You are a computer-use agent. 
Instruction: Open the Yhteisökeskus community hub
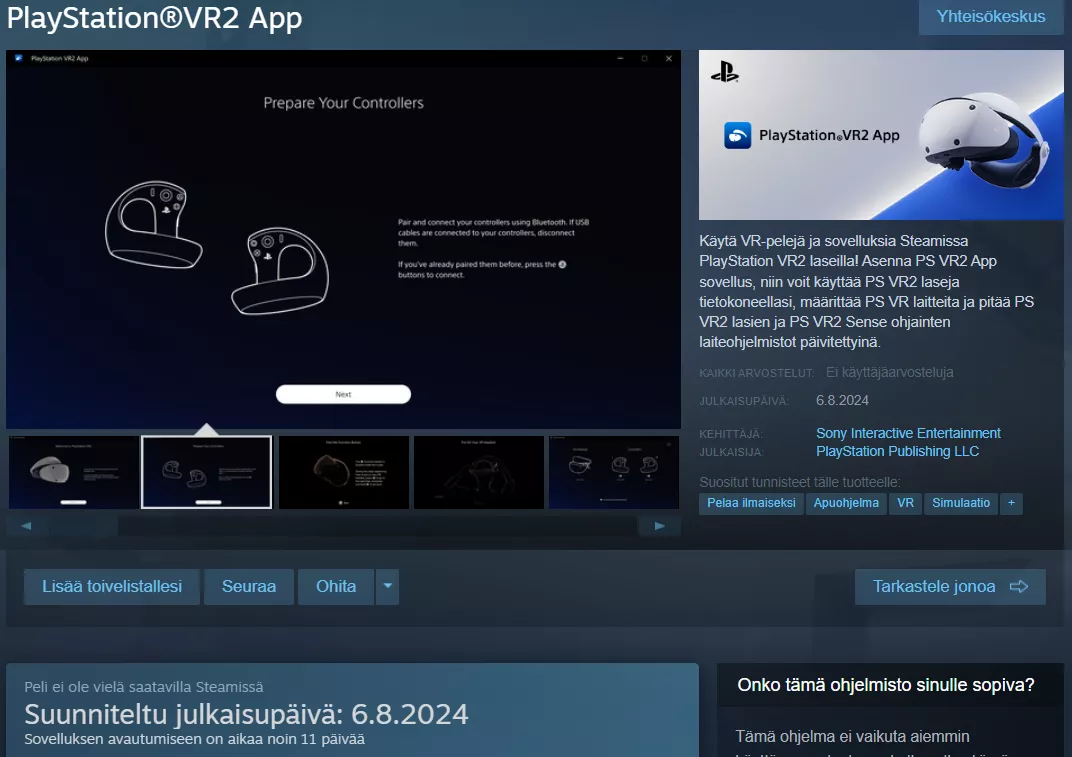click(991, 16)
